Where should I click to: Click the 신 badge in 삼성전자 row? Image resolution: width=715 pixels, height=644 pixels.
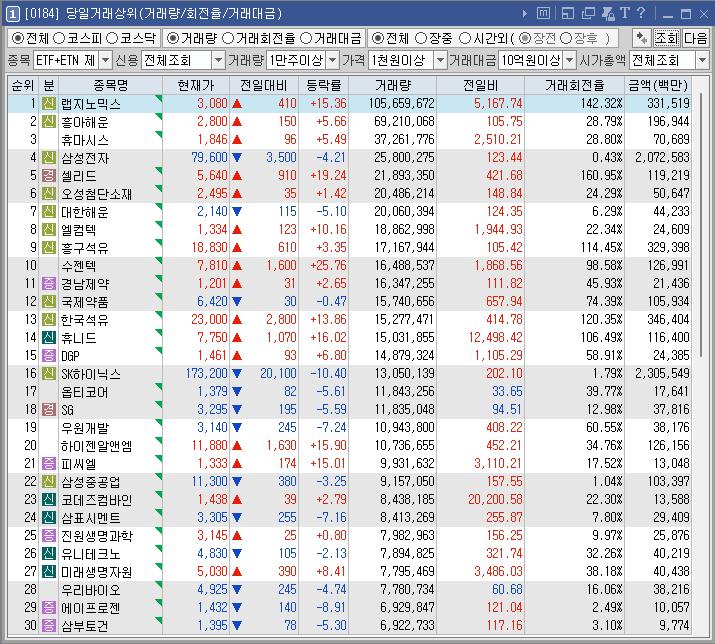[49, 158]
